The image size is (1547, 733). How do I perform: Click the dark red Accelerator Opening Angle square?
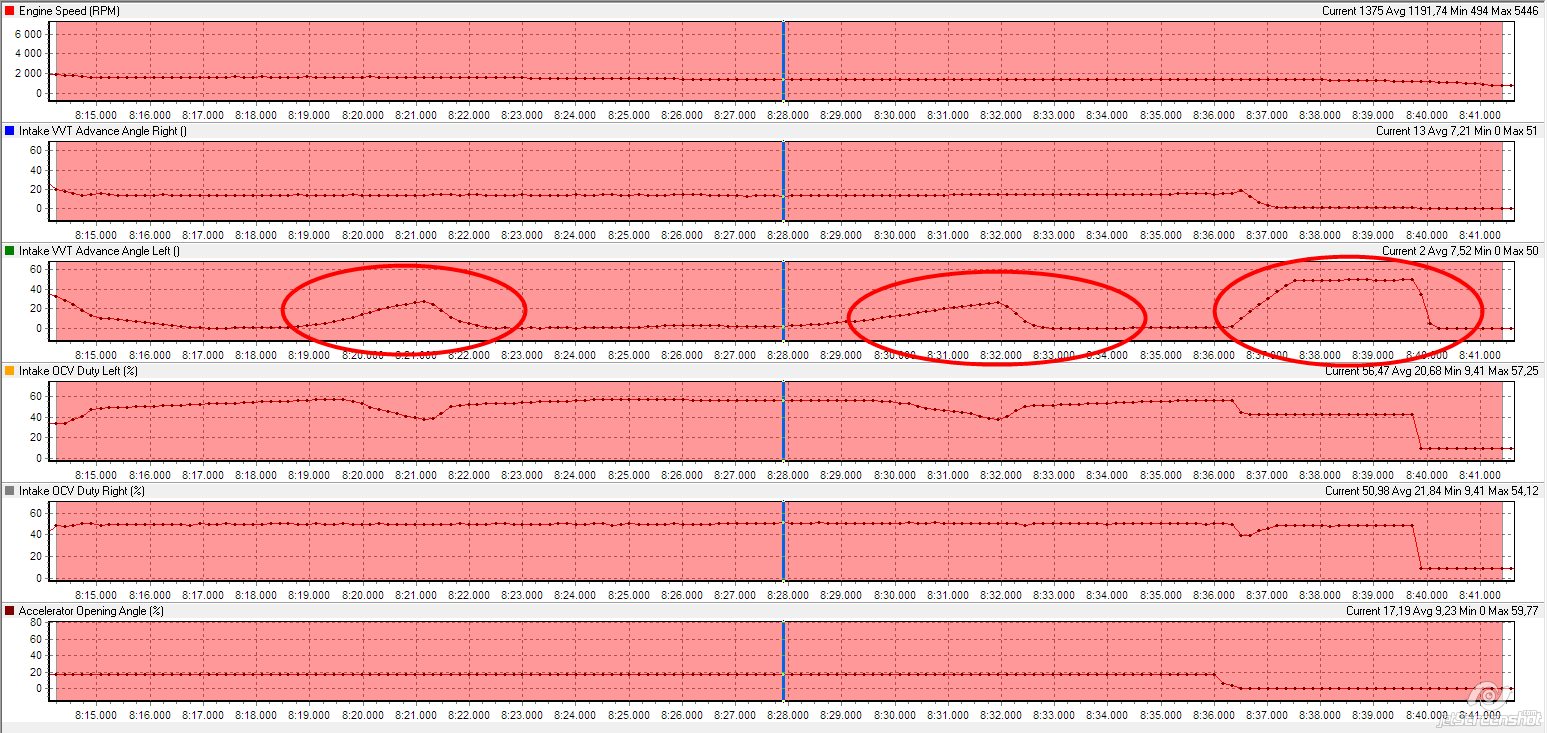click(10, 611)
